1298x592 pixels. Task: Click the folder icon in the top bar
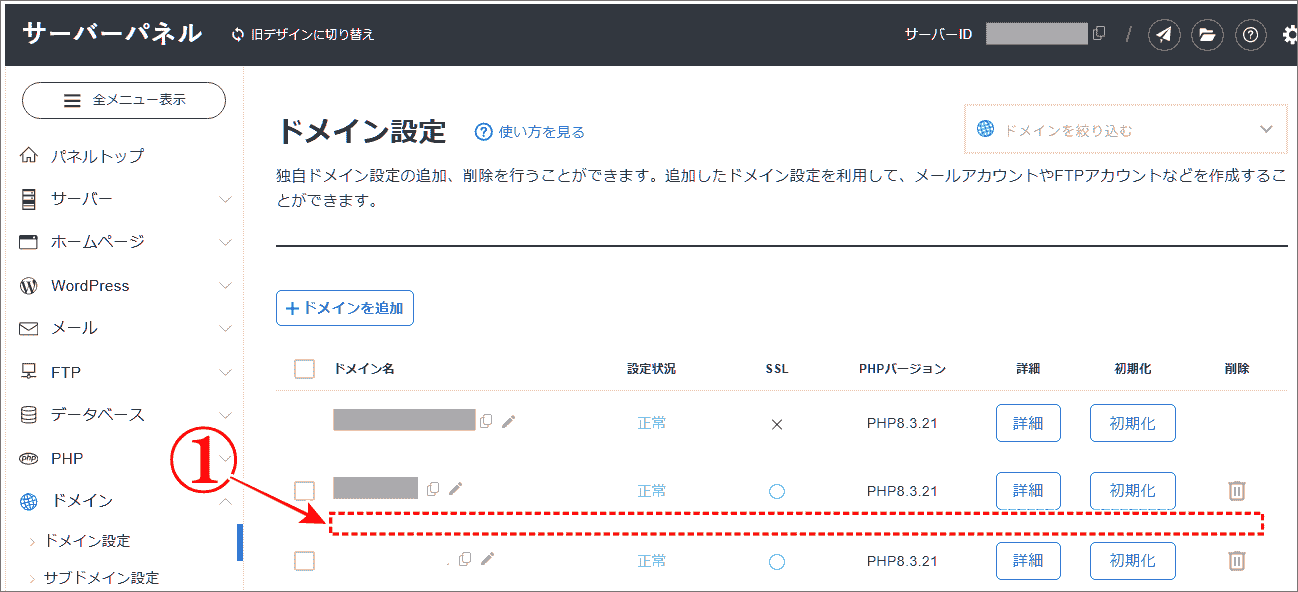1207,33
